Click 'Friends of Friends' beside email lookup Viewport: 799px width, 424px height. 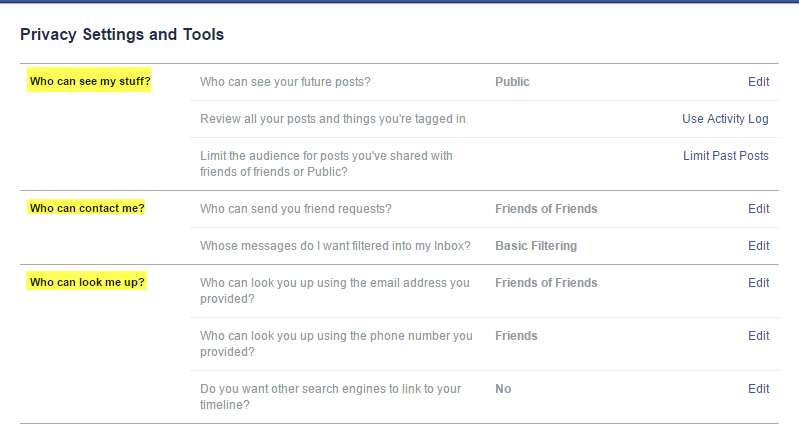click(546, 283)
